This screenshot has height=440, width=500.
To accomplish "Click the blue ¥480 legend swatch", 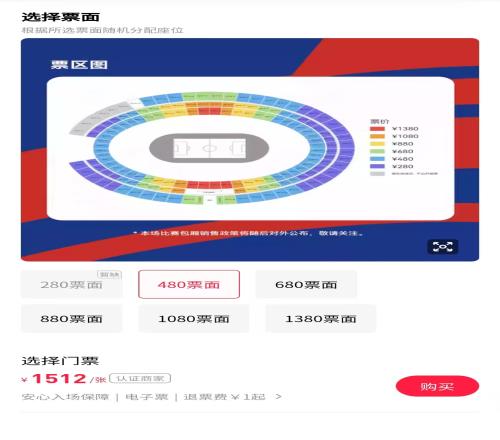I will click(x=377, y=159).
